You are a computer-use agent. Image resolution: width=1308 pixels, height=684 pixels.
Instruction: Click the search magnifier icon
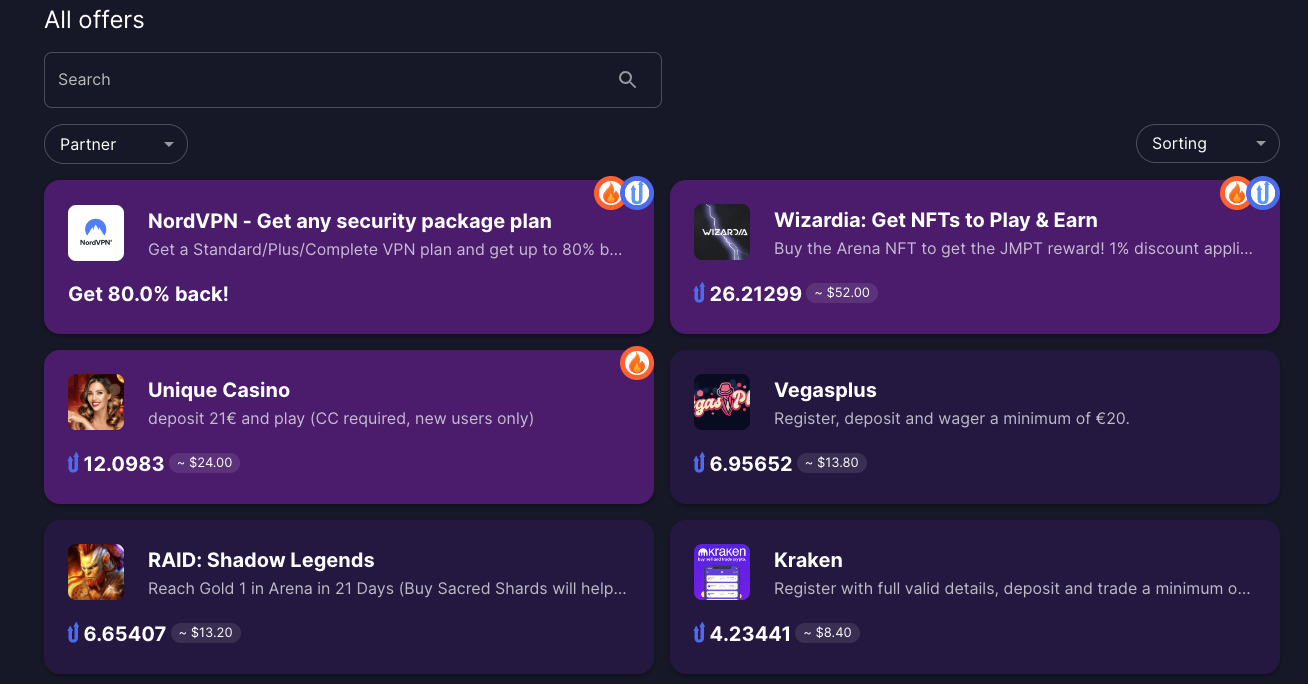627,80
